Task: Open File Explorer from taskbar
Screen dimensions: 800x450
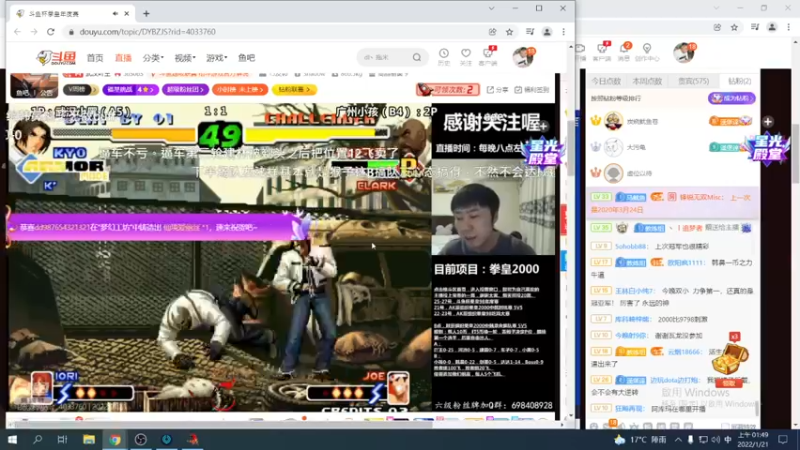Action: click(89, 439)
